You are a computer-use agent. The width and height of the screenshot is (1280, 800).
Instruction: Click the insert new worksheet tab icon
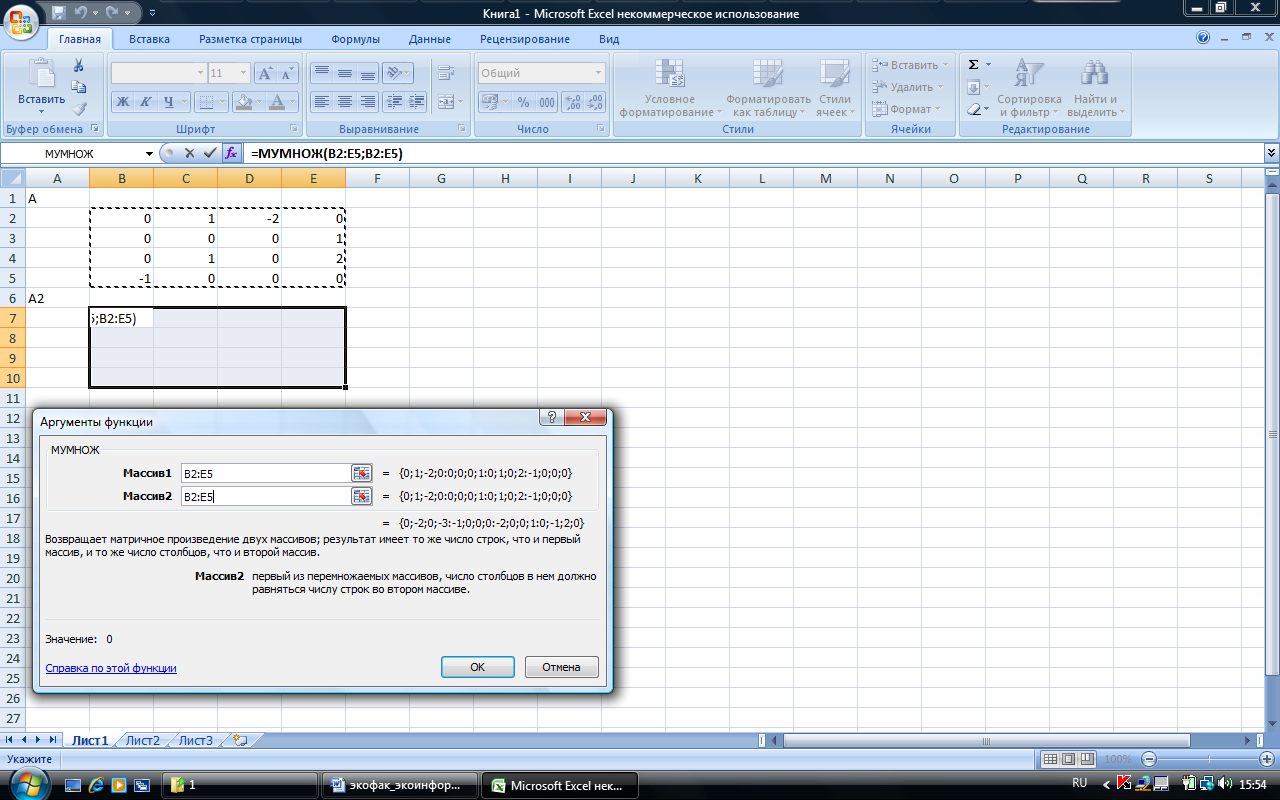coord(240,741)
